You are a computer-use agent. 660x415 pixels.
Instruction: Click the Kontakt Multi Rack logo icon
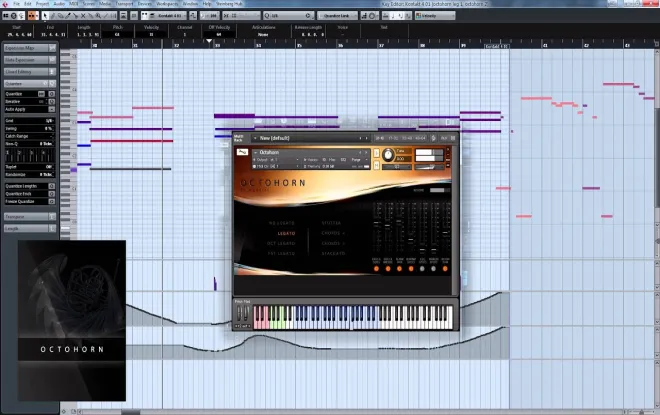(239, 137)
